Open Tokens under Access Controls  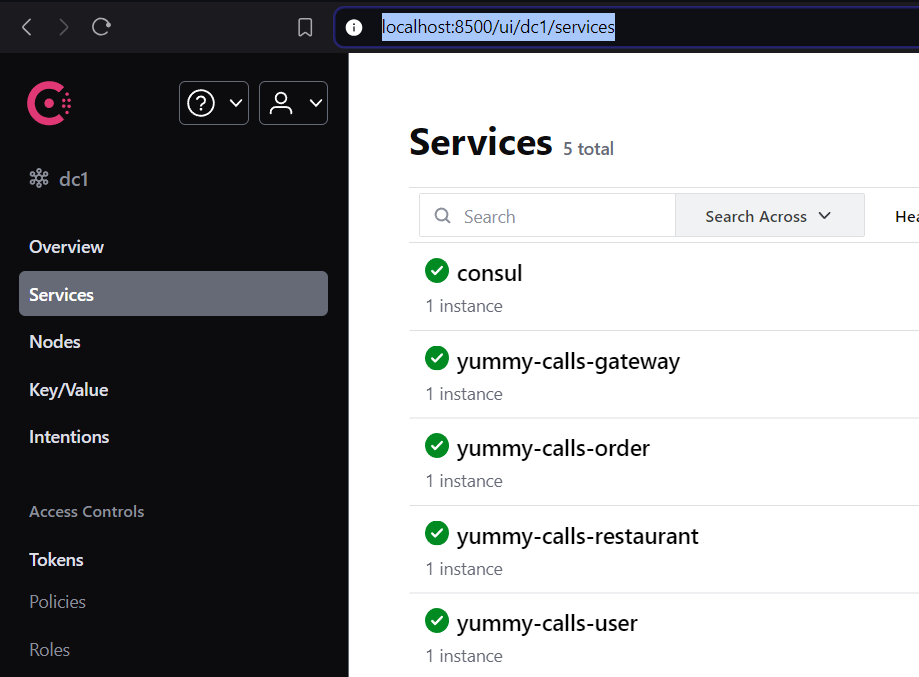[56, 560]
